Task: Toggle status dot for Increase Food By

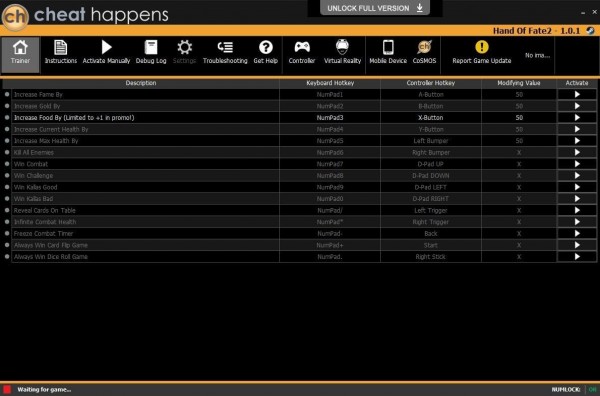Action: (7, 117)
